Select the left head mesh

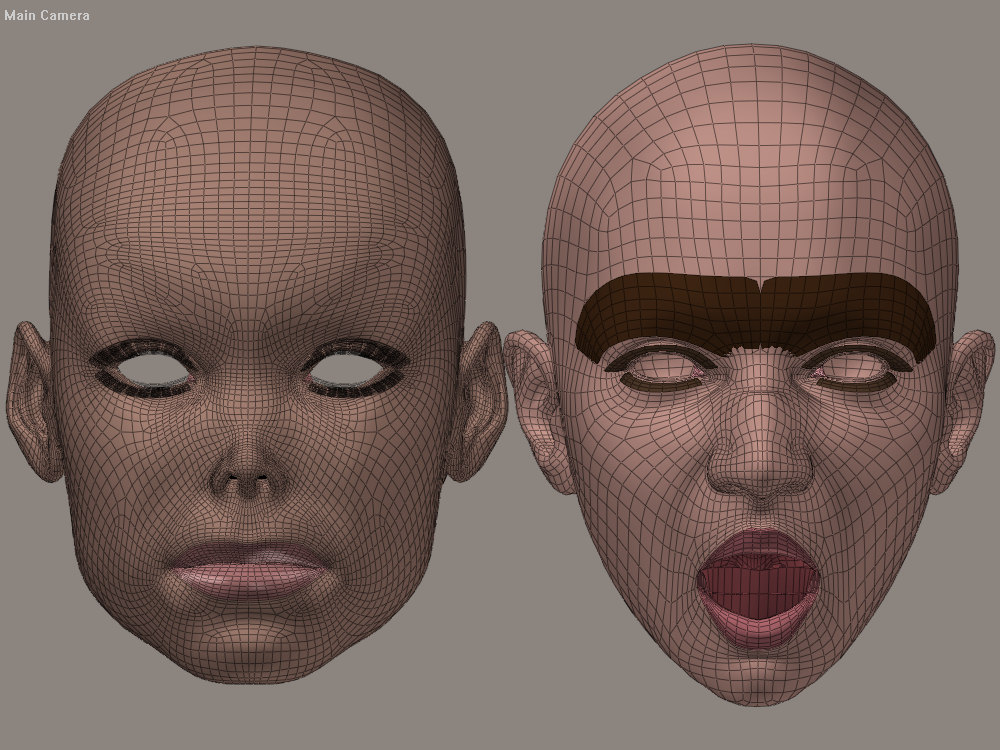(256, 365)
